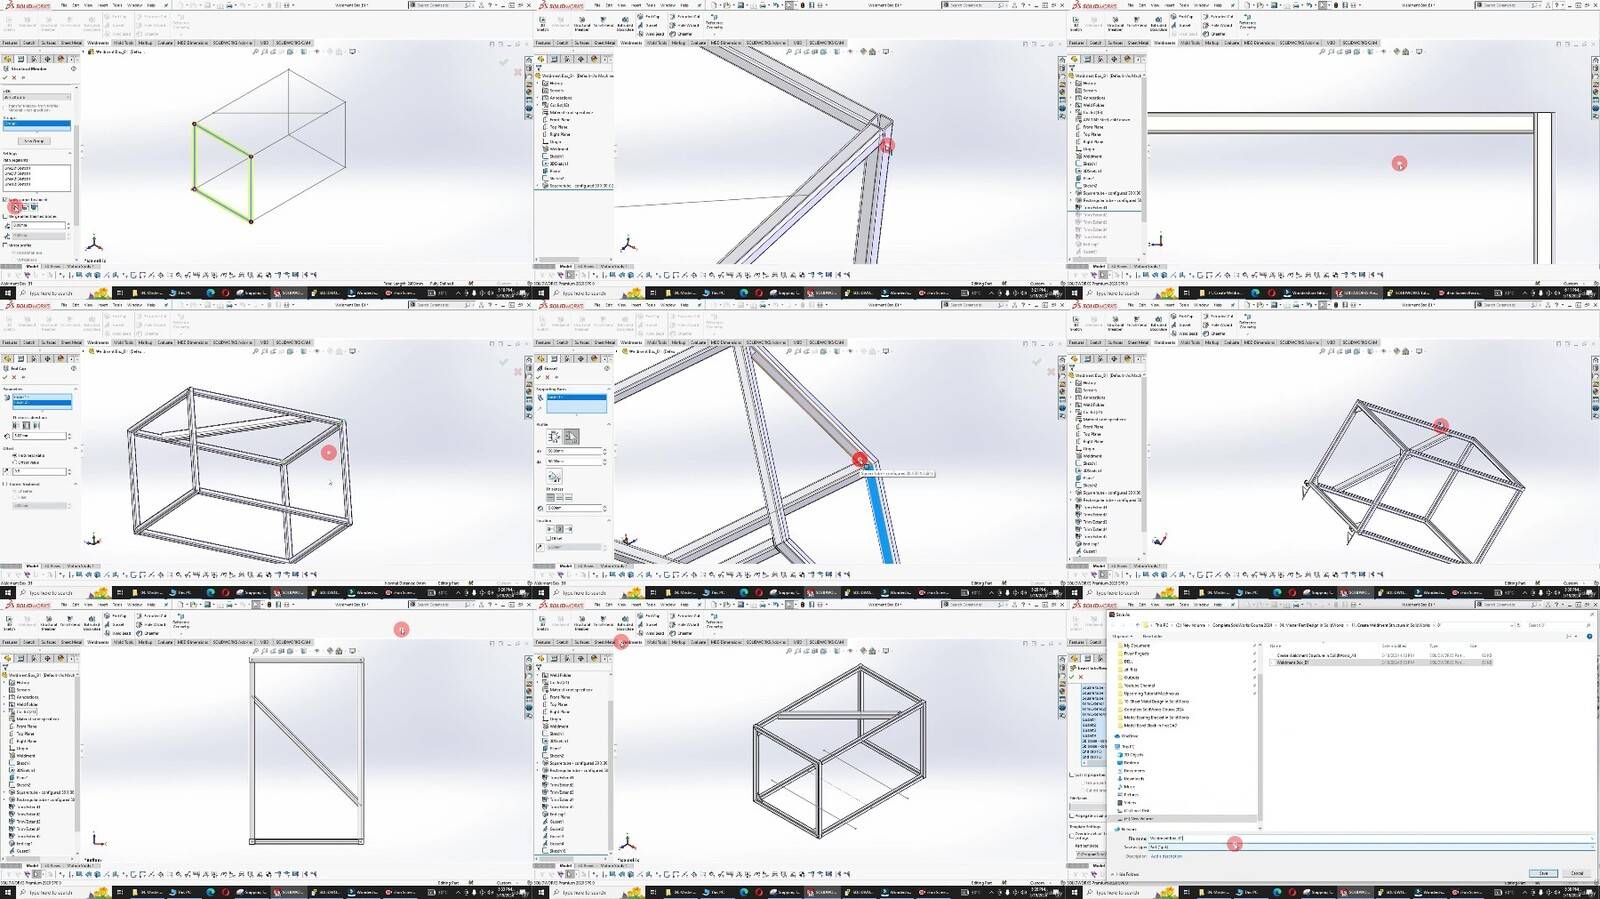Cancel the Gusset PropertyManager with the red X
The image size is (1600, 899).
(548, 377)
